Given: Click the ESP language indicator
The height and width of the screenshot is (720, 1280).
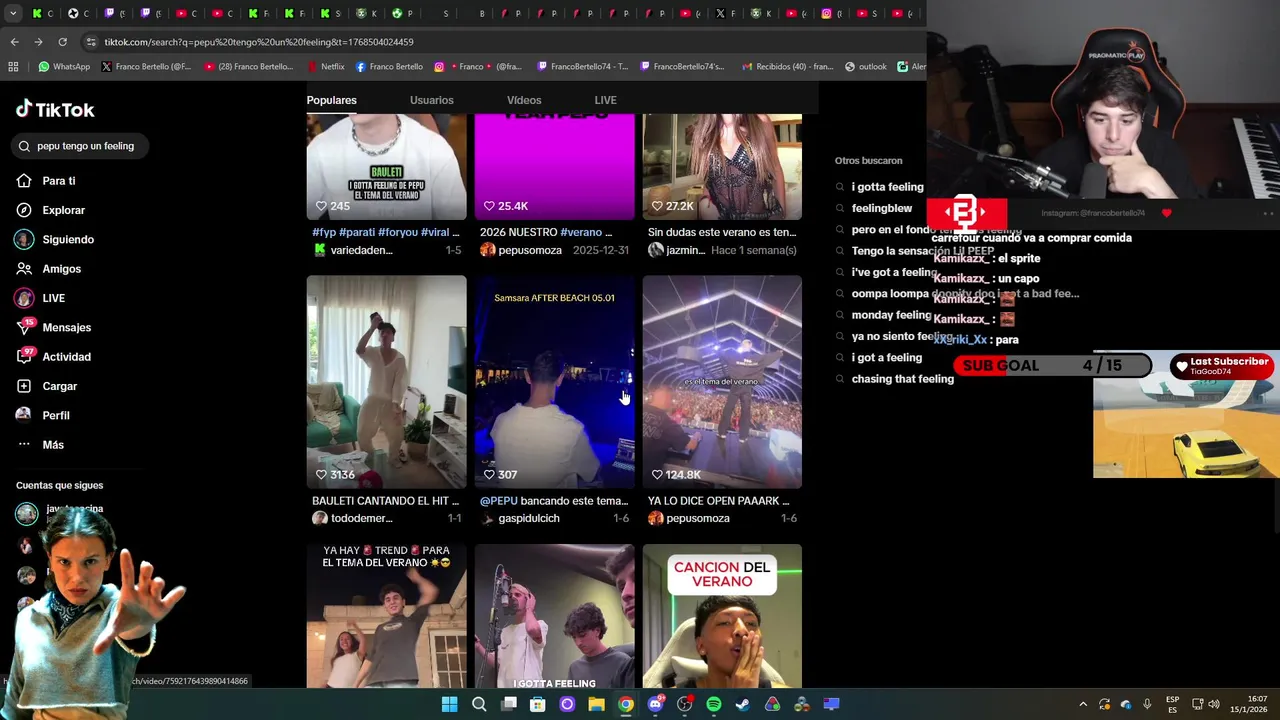Looking at the screenshot, I should [1172, 704].
